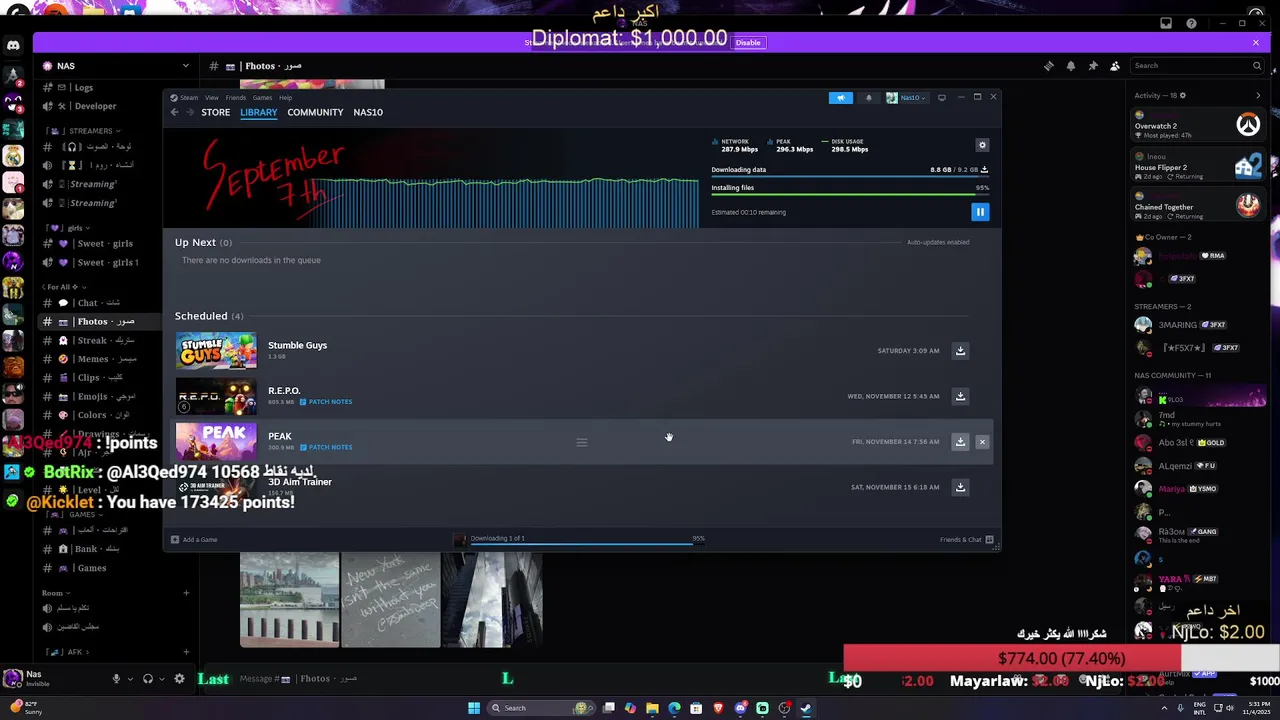Image resolution: width=1280 pixels, height=720 pixels.
Task: Open Steam Big Picture mode monitor icon
Action: point(941,98)
